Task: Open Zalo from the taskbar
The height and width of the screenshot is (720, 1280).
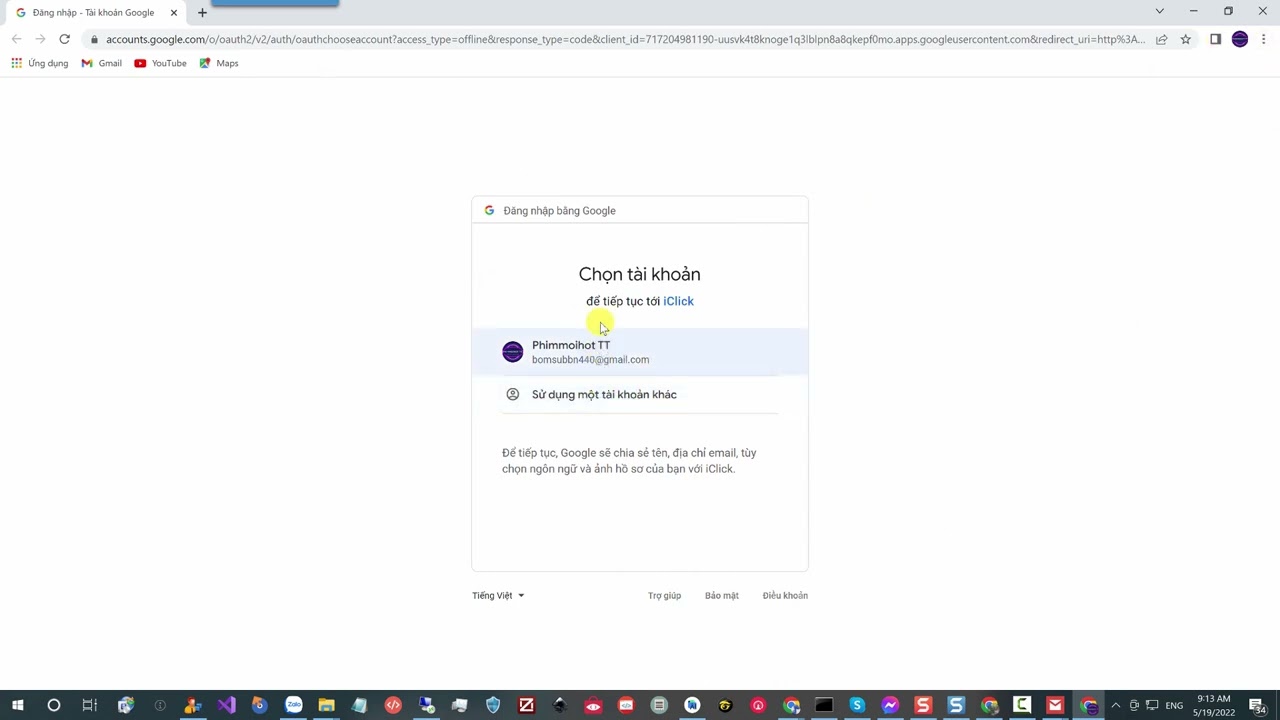Action: (x=293, y=705)
